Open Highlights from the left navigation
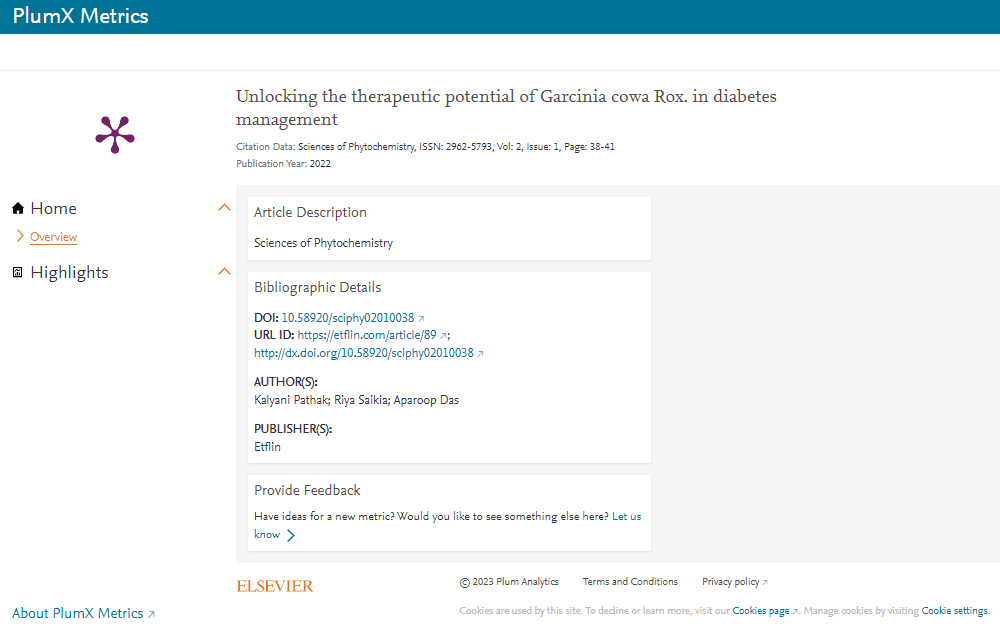1000x639 pixels. click(x=69, y=271)
